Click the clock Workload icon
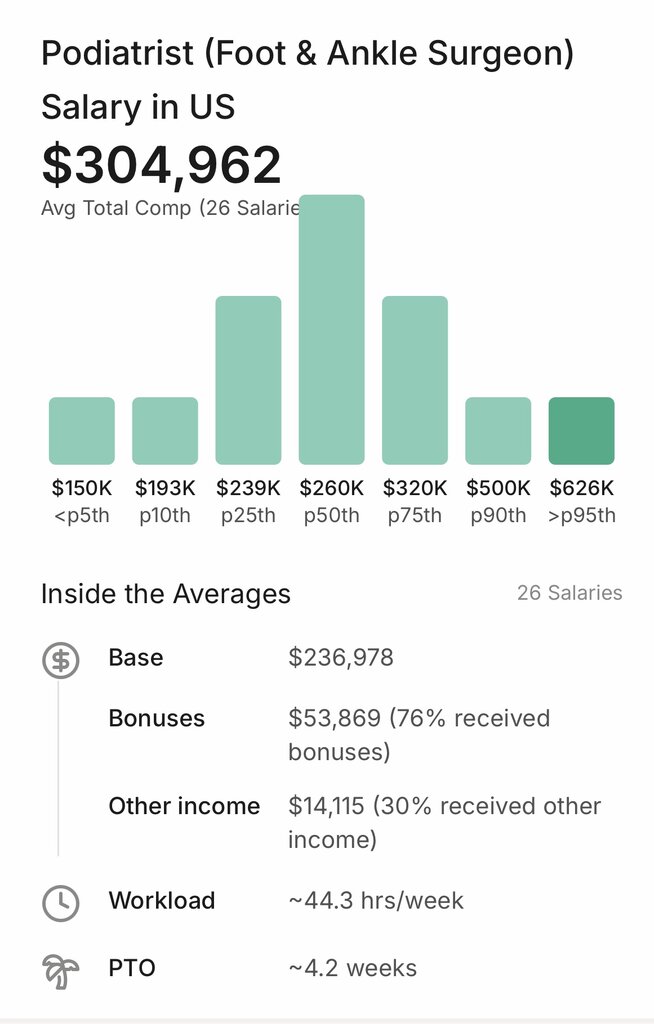 tap(60, 902)
